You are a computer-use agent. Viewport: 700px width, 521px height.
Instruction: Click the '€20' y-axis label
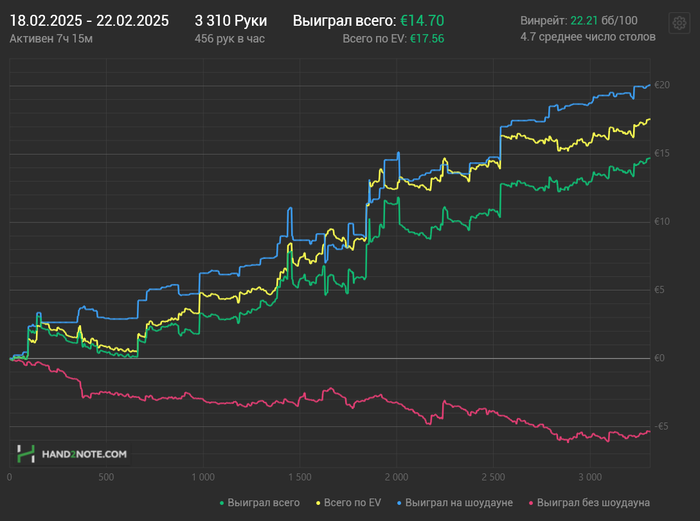[662, 85]
